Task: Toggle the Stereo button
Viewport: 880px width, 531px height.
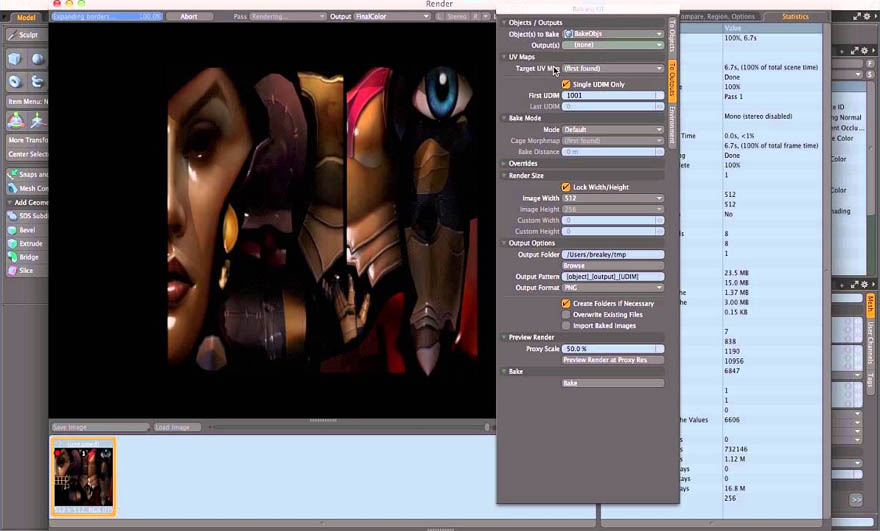Action: click(457, 16)
